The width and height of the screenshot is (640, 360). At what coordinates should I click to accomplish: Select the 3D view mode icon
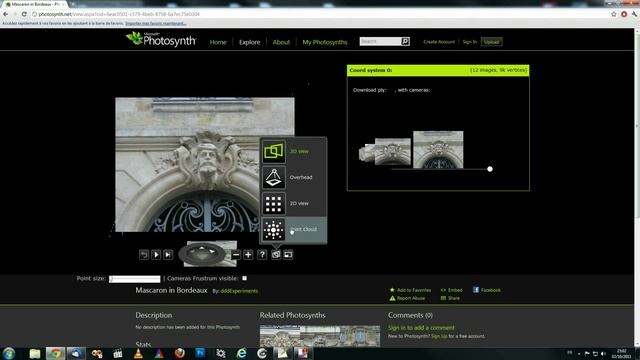pos(273,151)
